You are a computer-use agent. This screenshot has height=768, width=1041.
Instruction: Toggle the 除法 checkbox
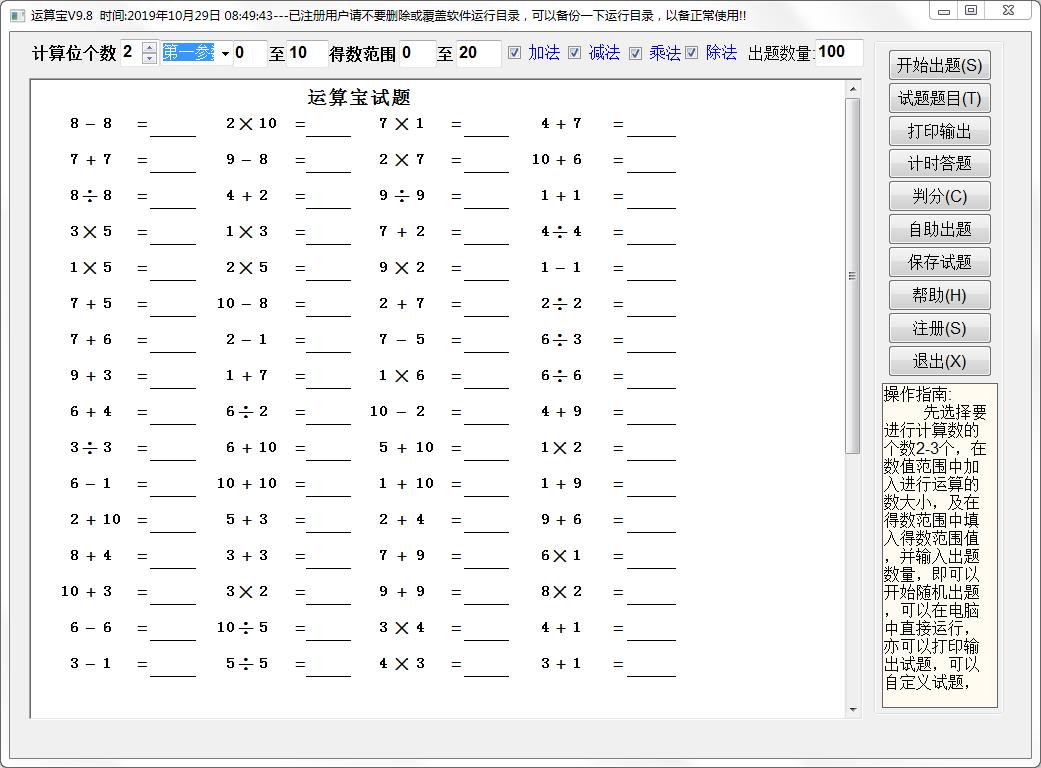pyautogui.click(x=692, y=52)
